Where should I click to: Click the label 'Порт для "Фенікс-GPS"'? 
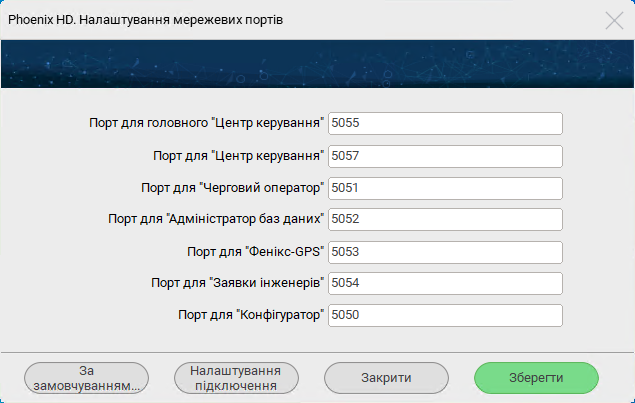[257, 251]
